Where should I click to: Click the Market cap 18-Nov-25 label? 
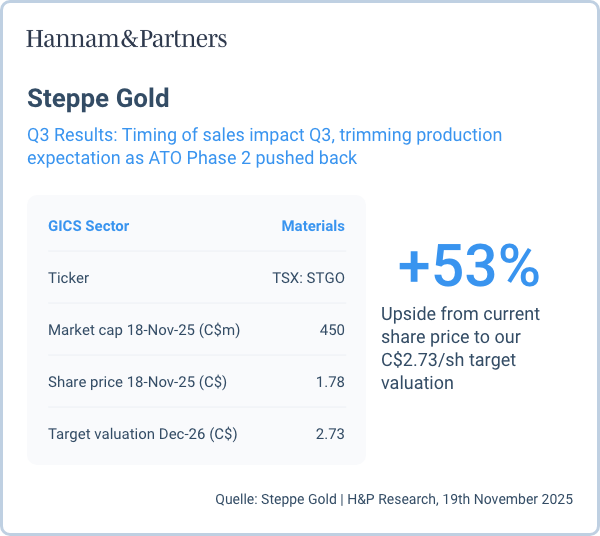[x=143, y=330]
